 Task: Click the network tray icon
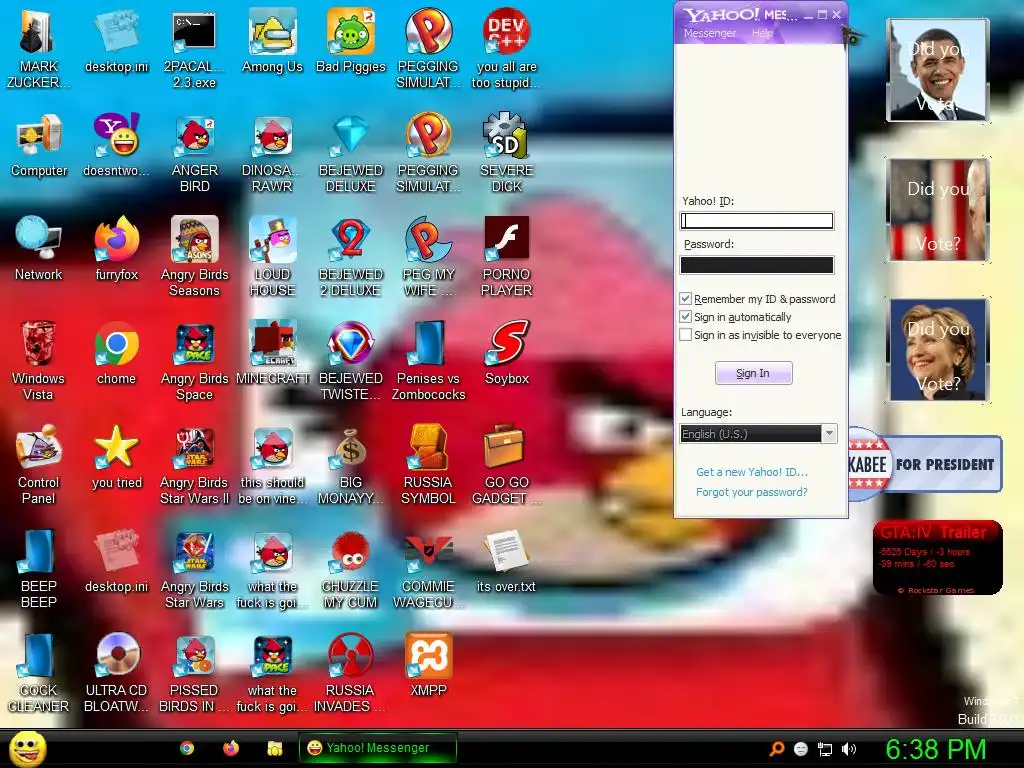(825, 749)
